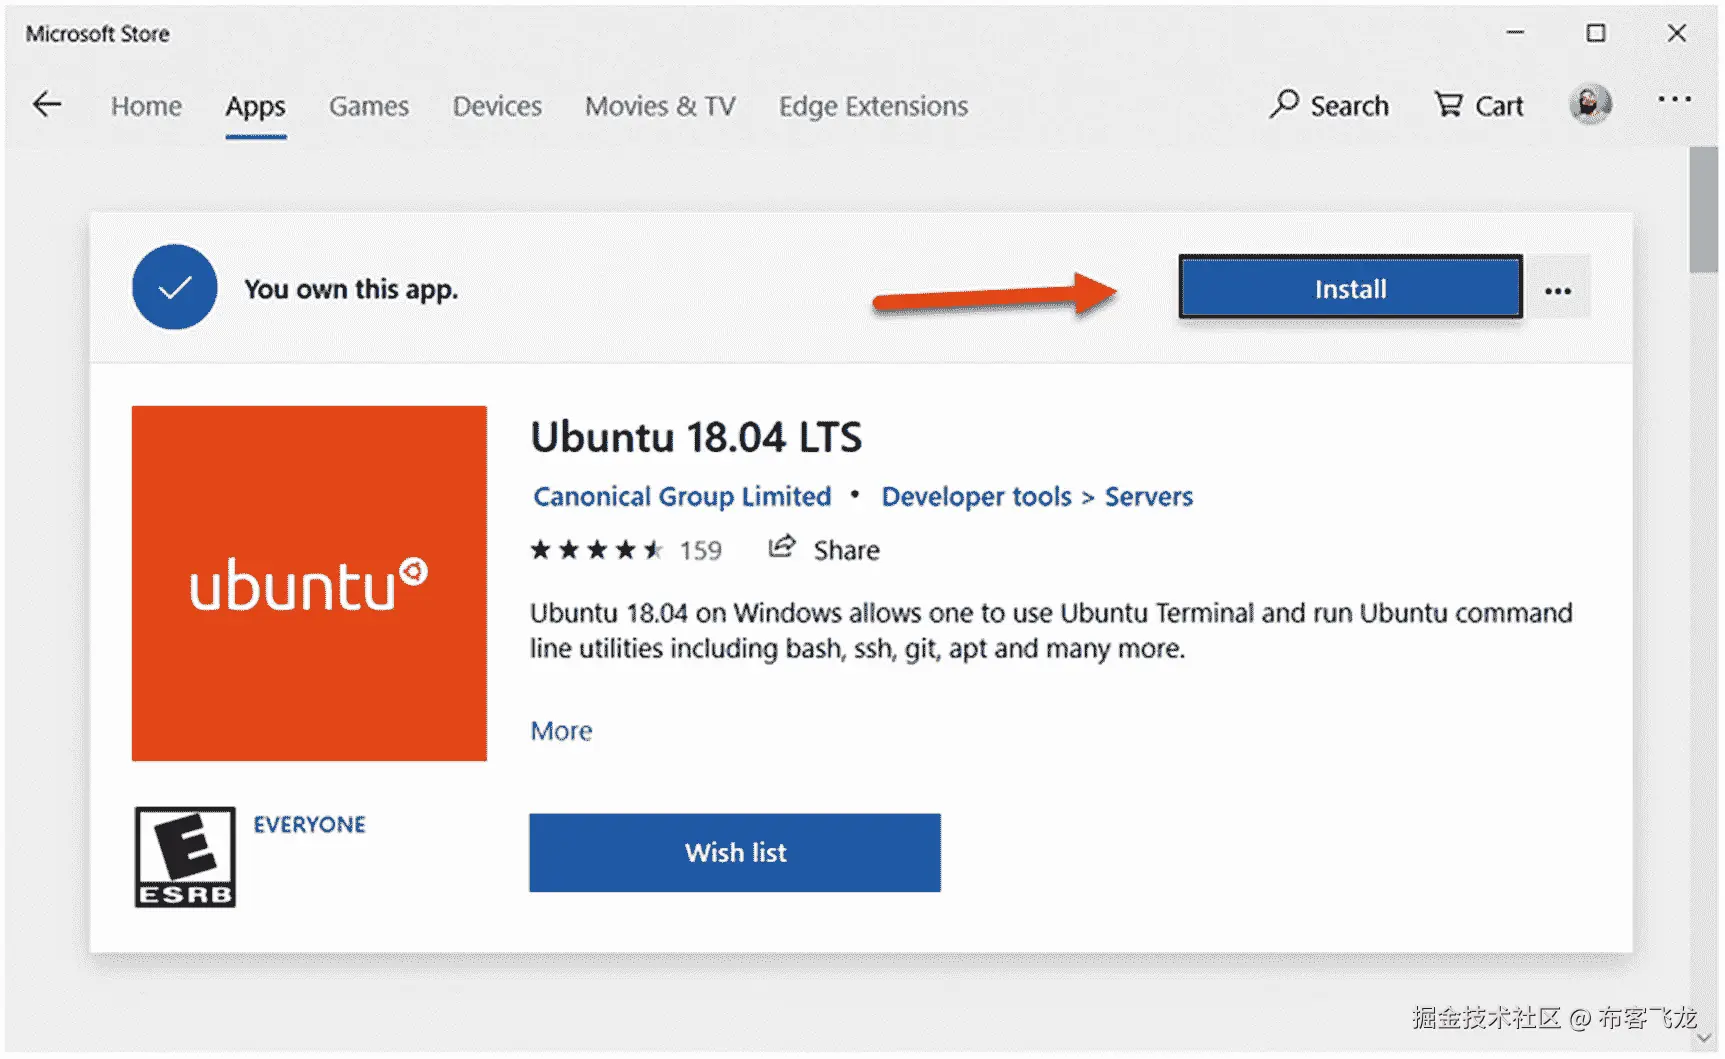Open the Devices tab
Screen dimensions: 1725x1059
[497, 106]
